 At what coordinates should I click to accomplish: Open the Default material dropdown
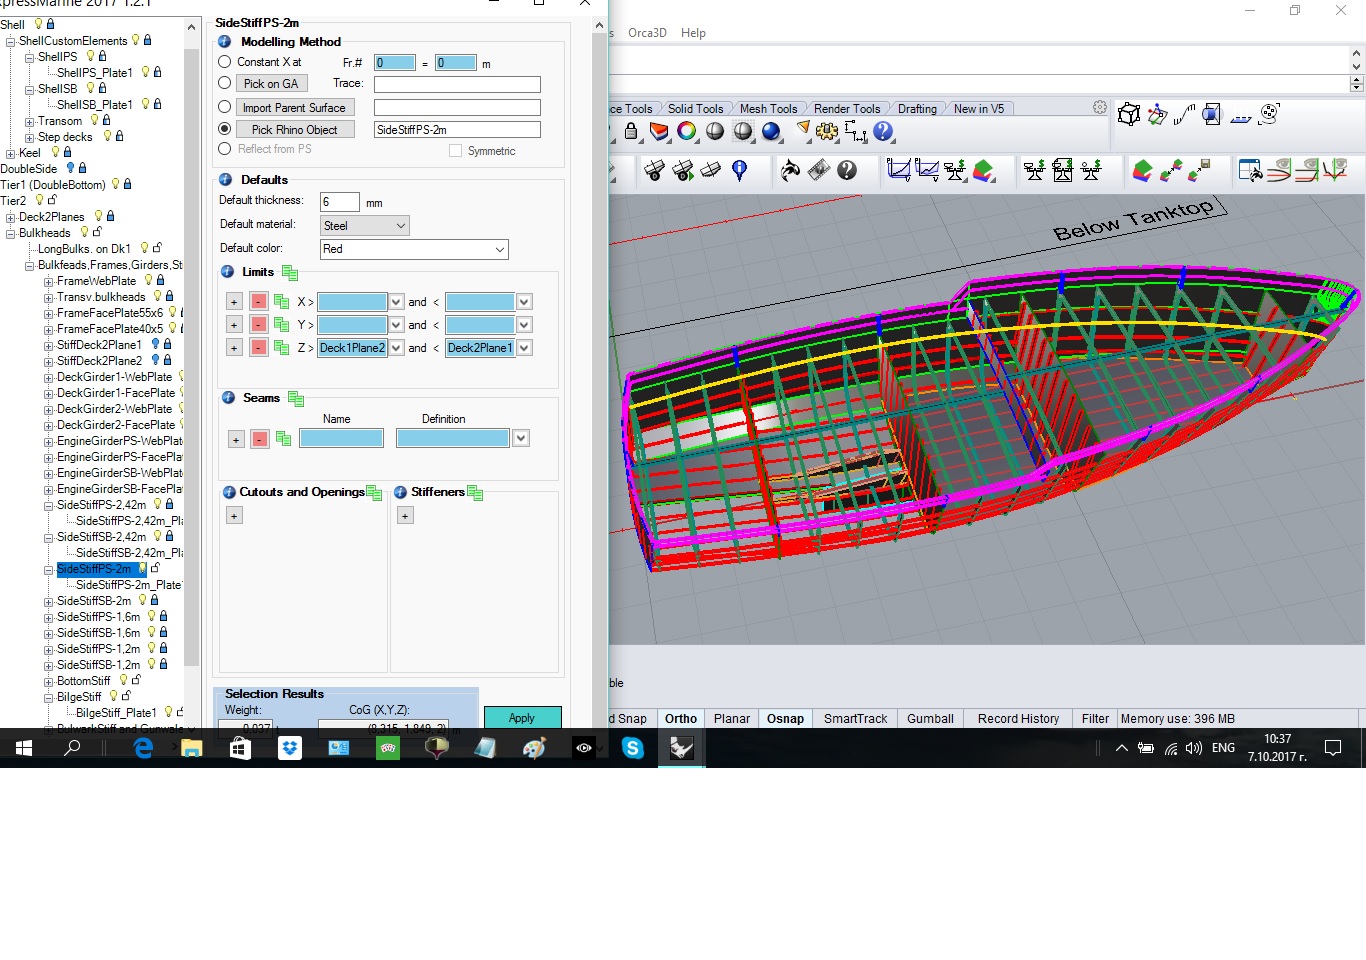(x=365, y=226)
